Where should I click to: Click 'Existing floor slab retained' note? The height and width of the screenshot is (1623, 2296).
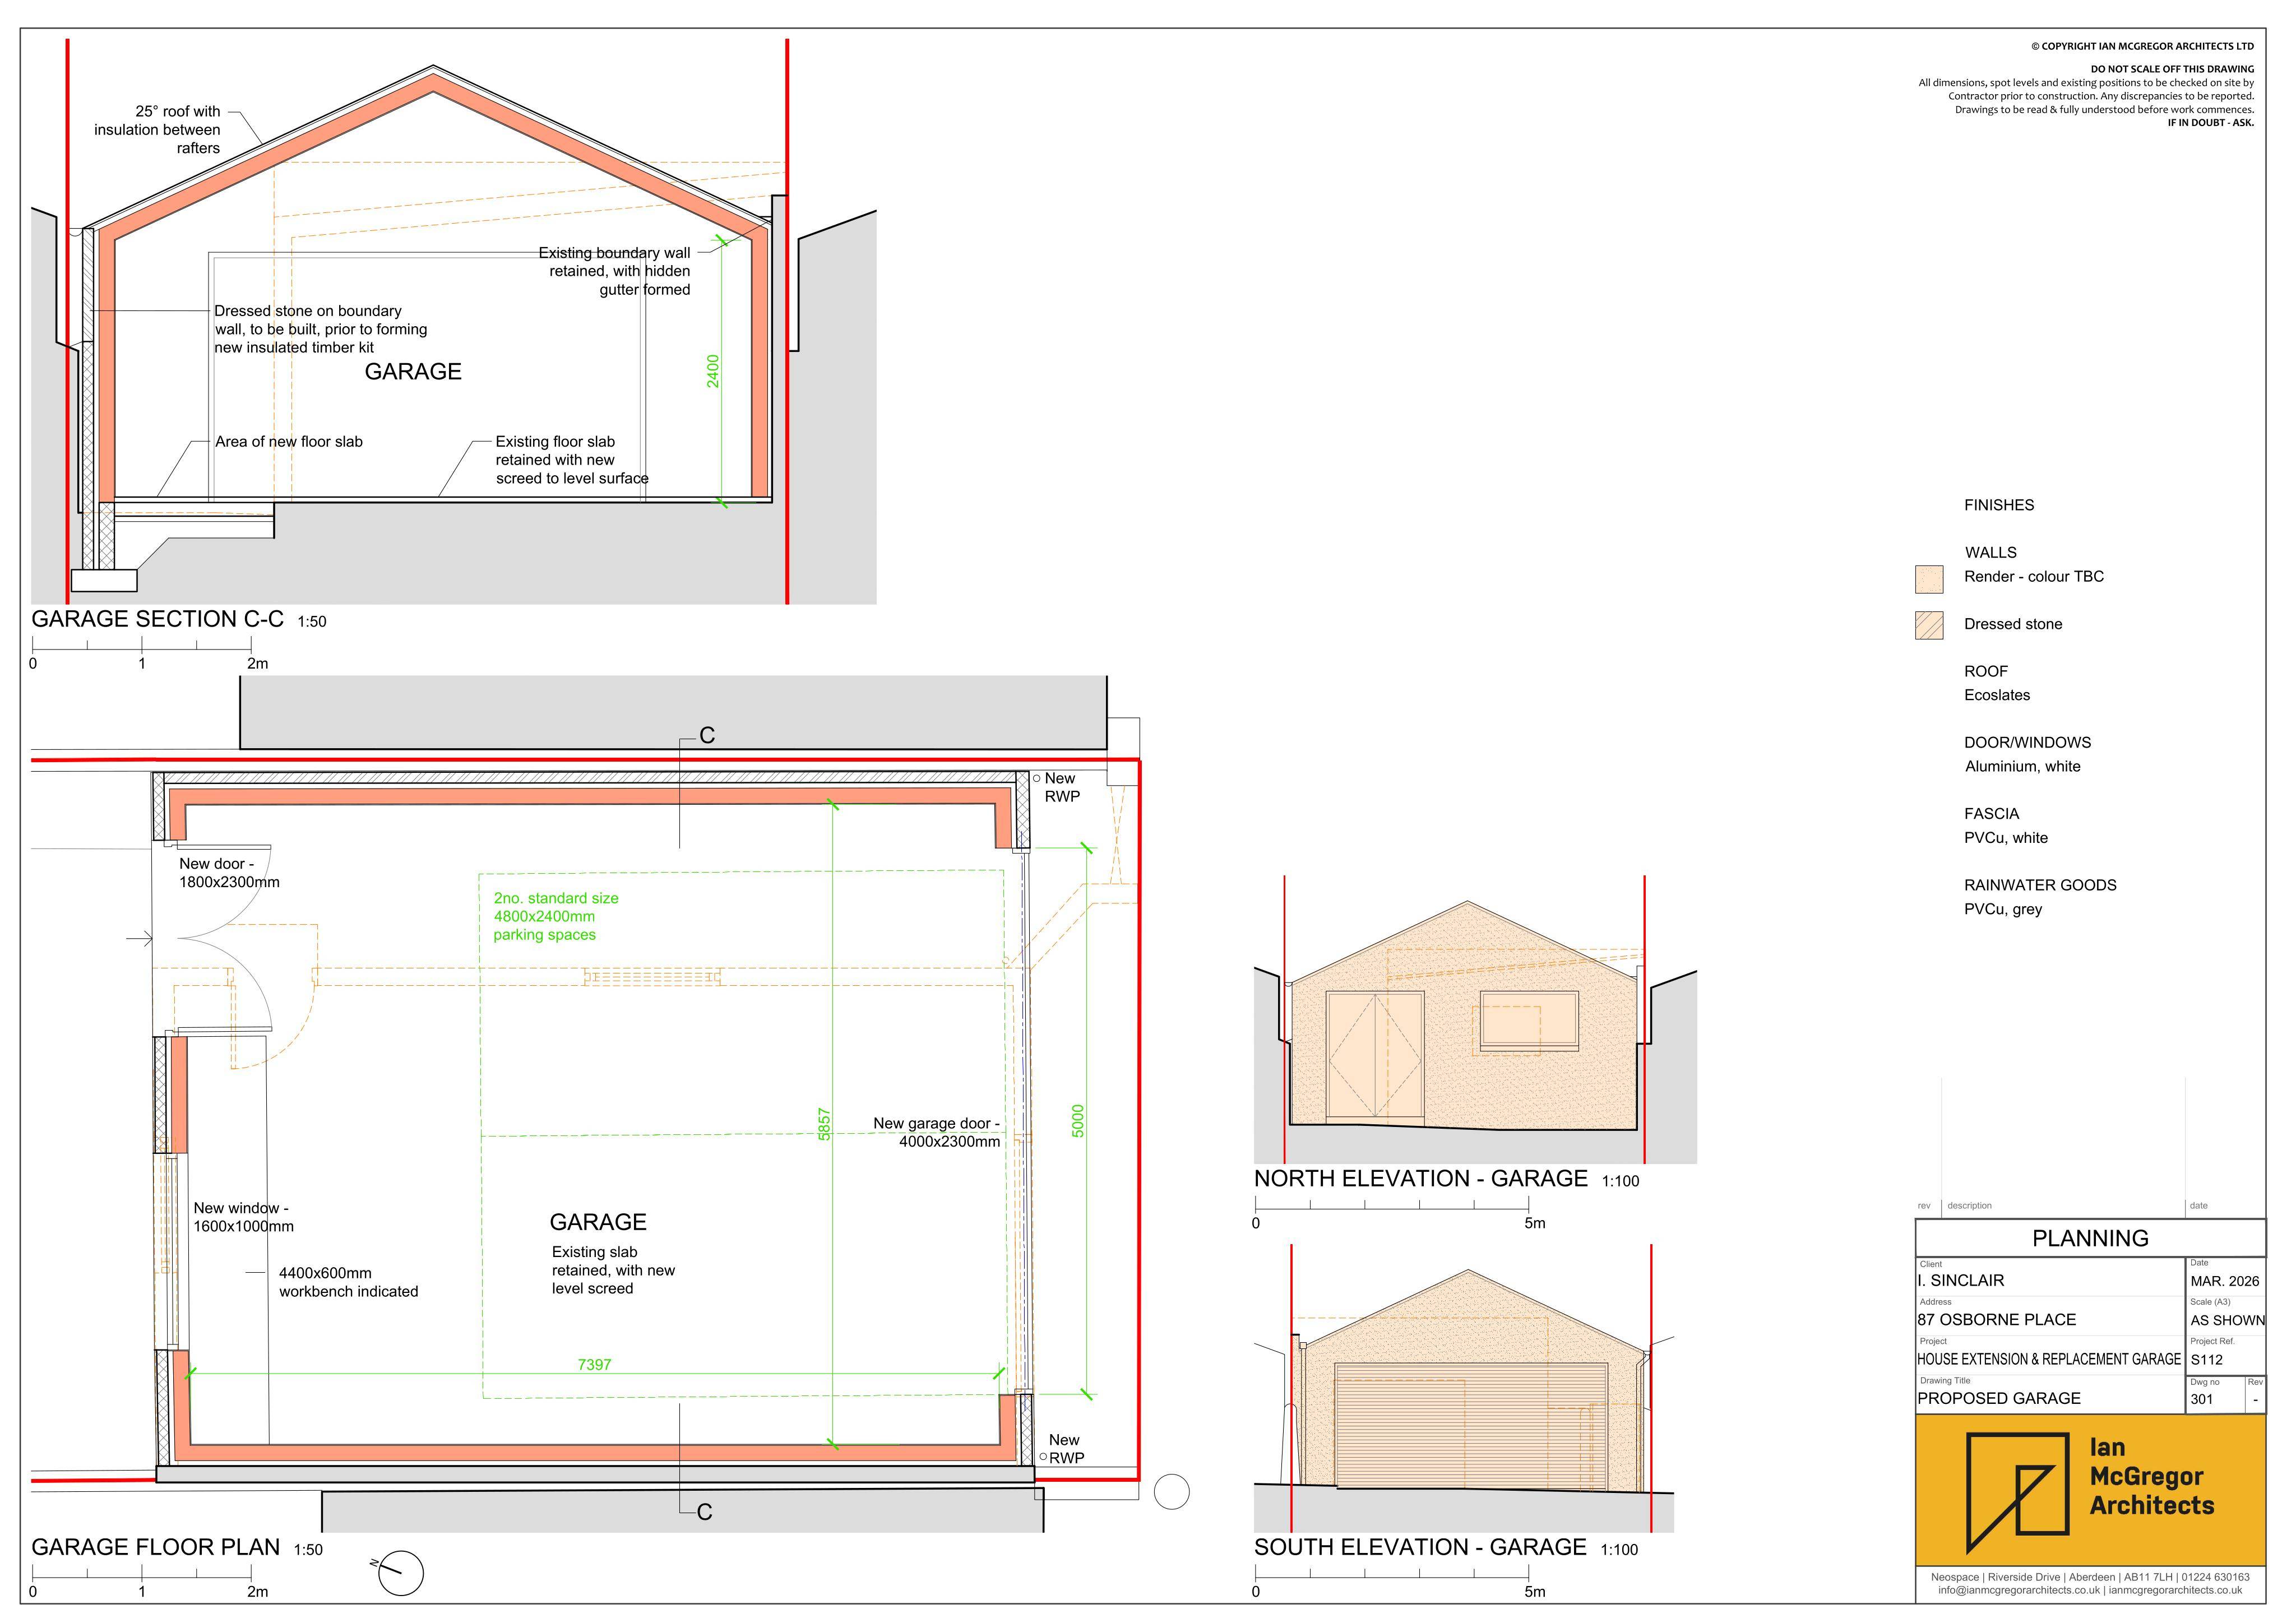tap(572, 460)
